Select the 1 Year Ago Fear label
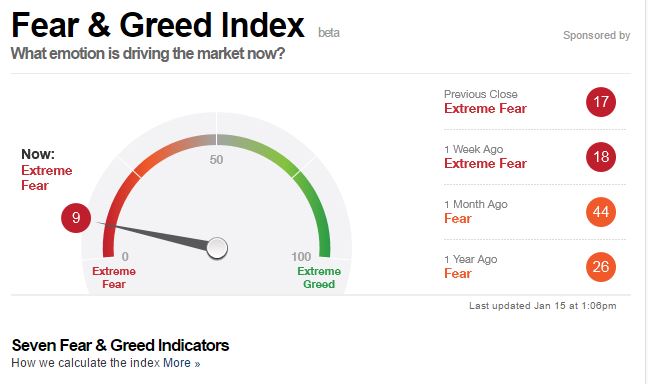The width and height of the screenshot is (648, 384). (457, 273)
